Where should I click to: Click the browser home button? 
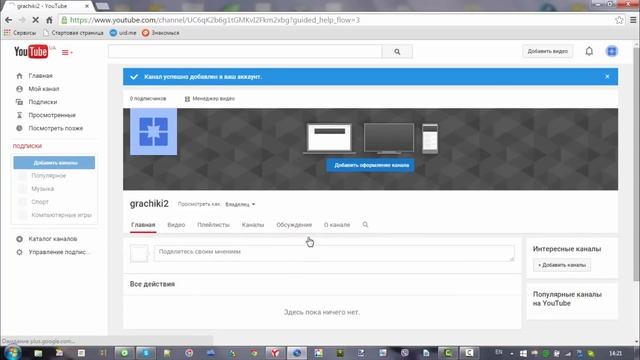(x=49, y=20)
